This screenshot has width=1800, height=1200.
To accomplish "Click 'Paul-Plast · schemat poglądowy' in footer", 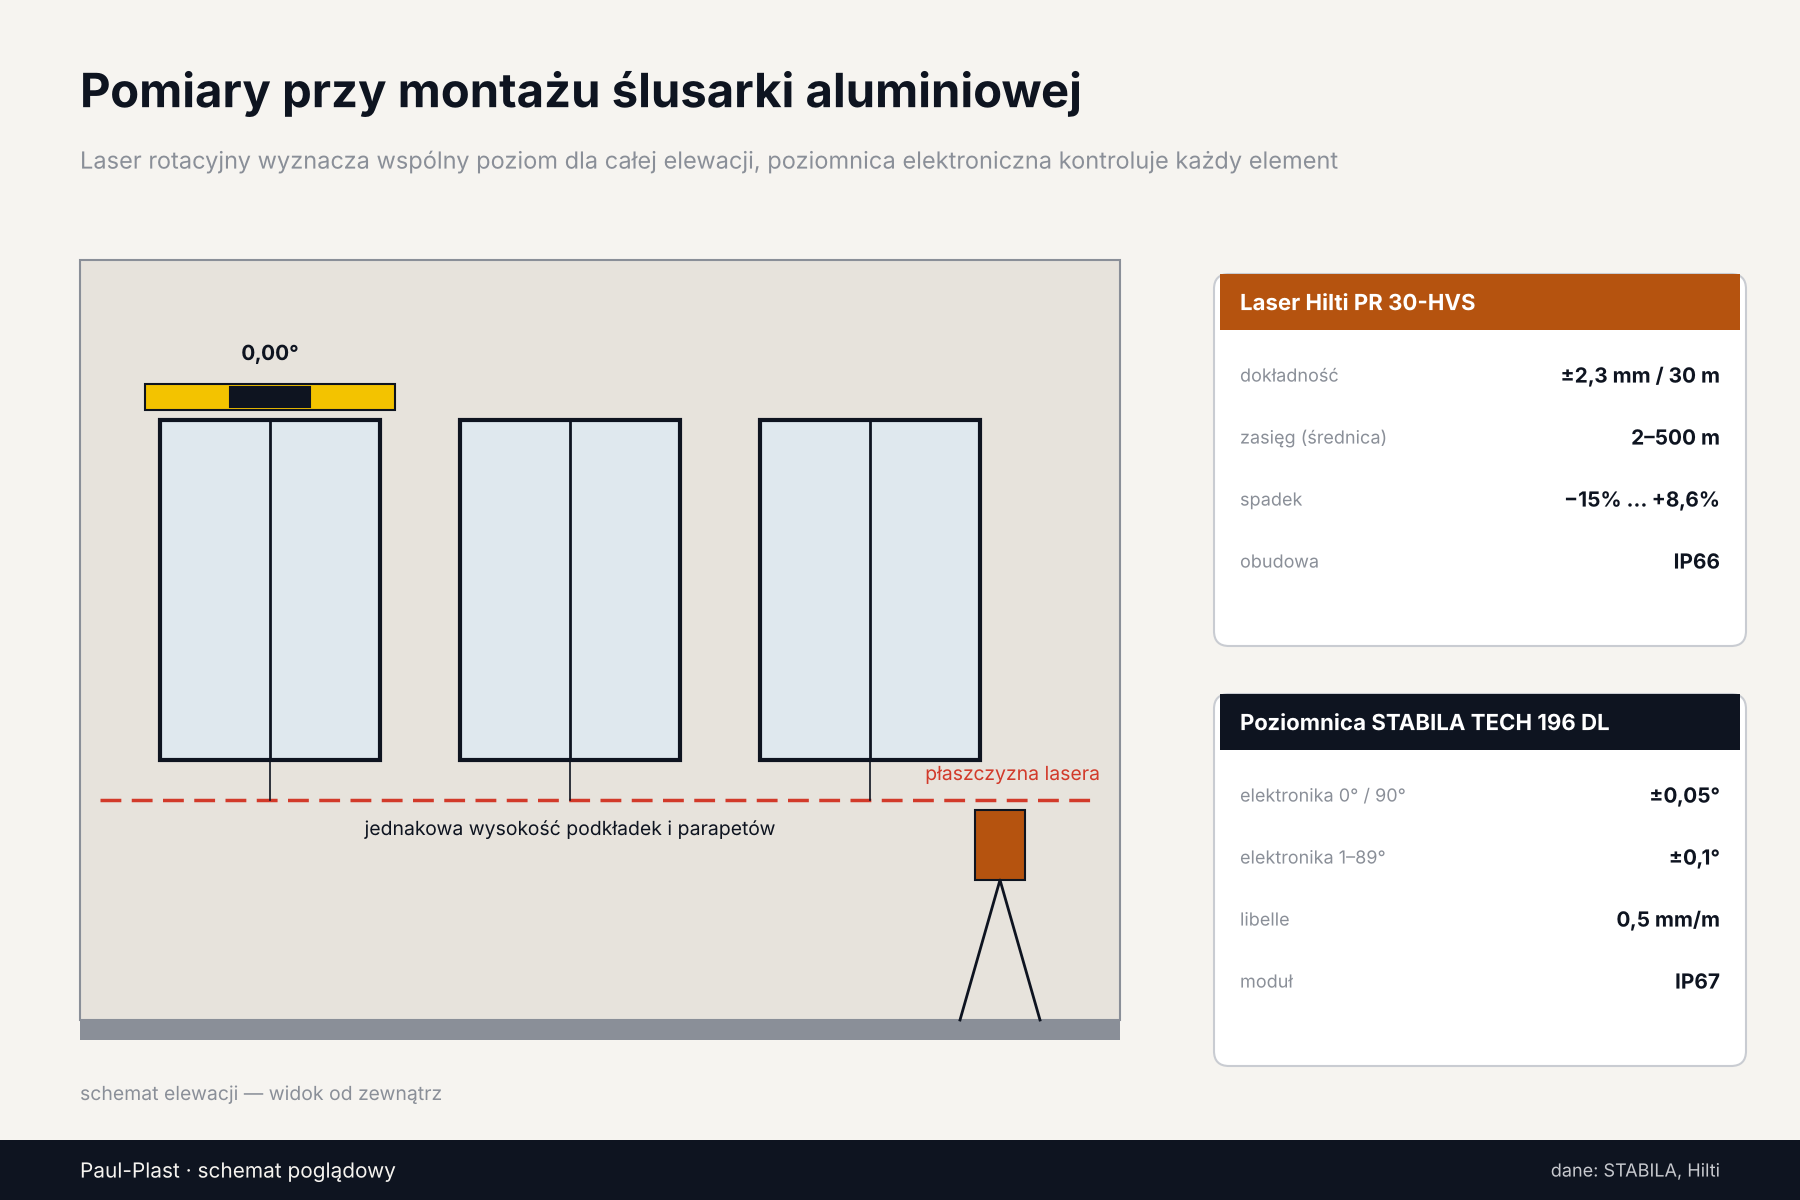I will tap(238, 1170).
